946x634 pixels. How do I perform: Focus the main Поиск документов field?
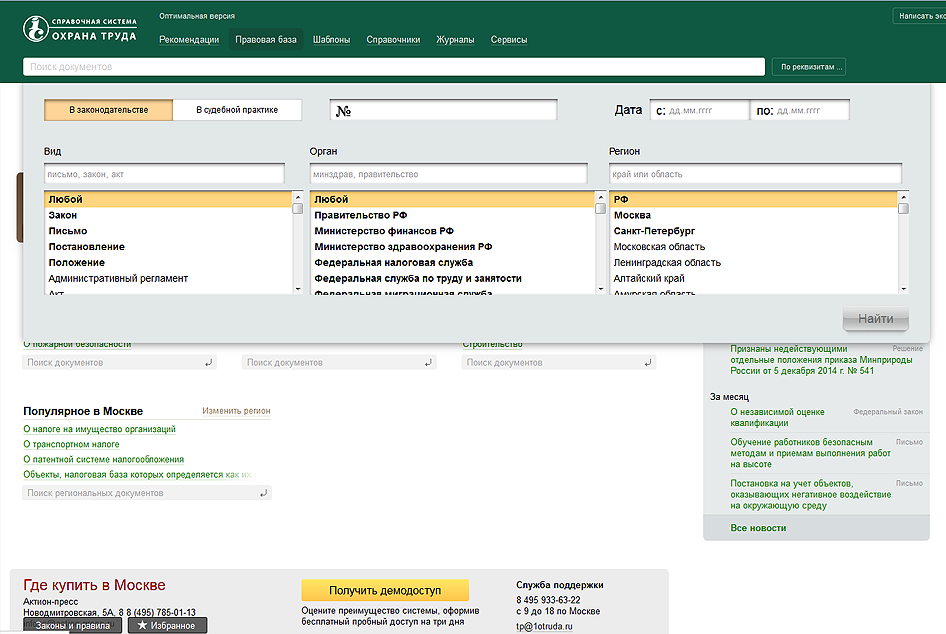tap(394, 67)
